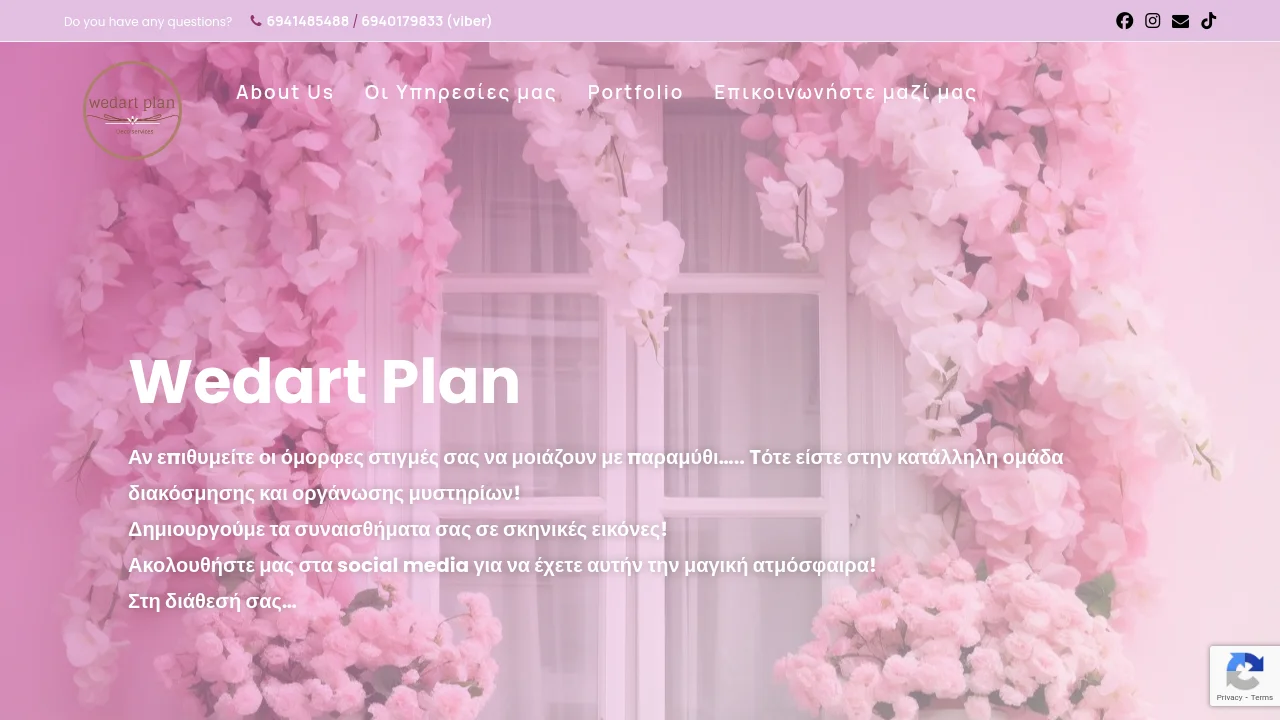Open the reCAPTCHA Terms link
This screenshot has height=720, width=1280.
point(1261,697)
